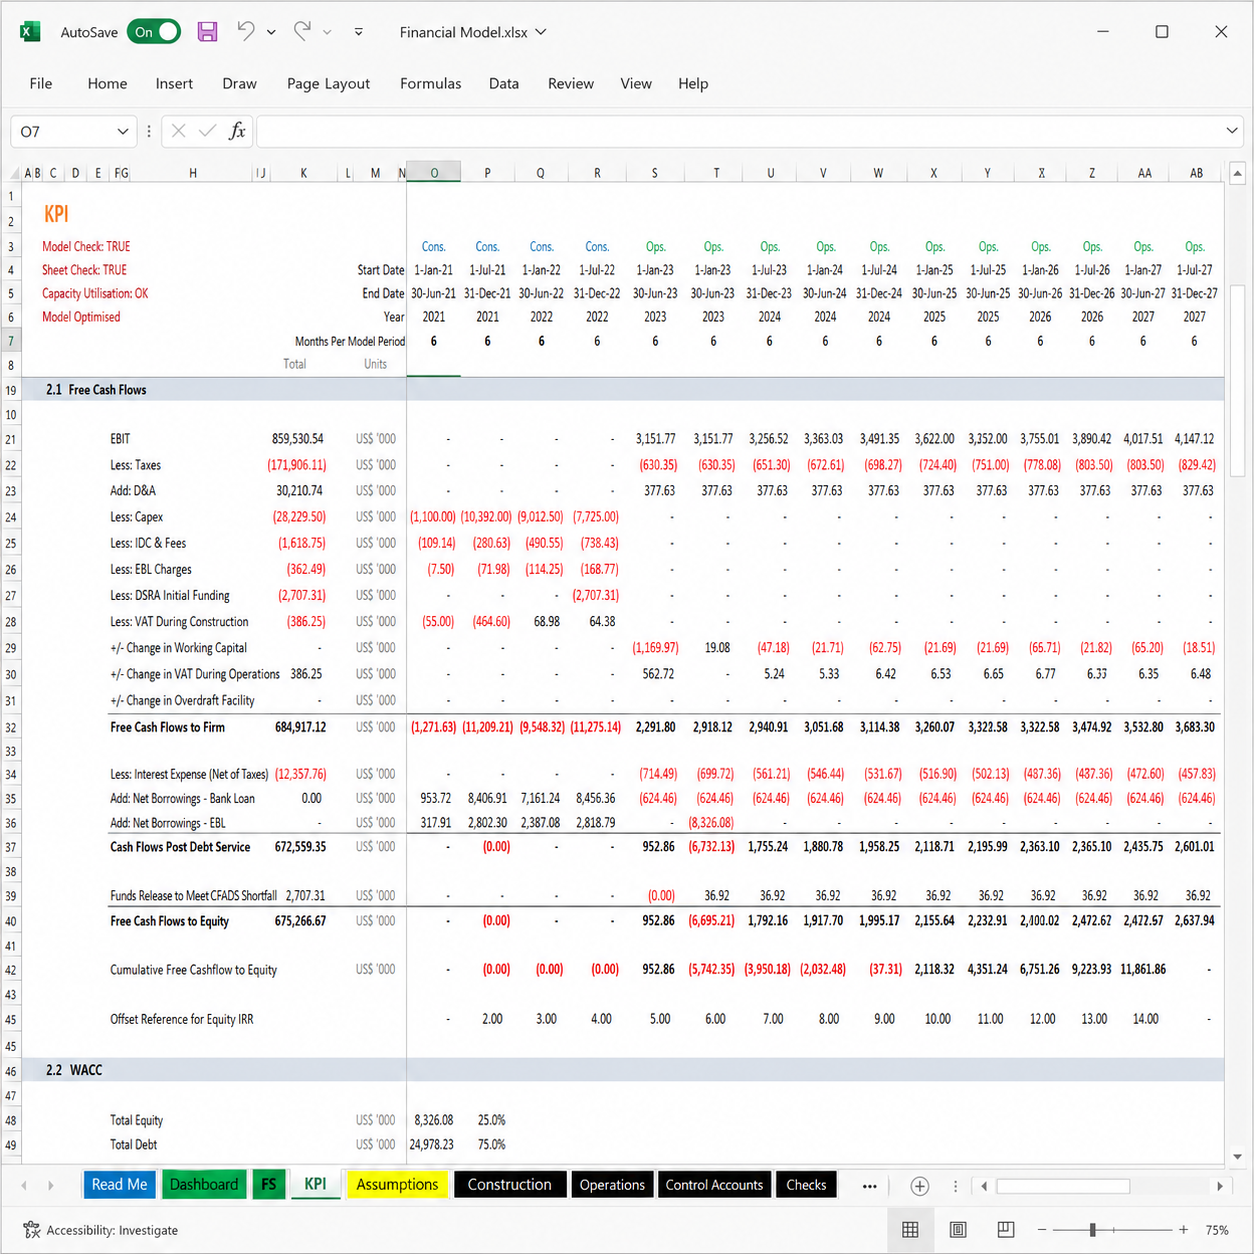Toggle the AutoSave switch
Image resolution: width=1254 pixels, height=1254 pixels.
(155, 32)
